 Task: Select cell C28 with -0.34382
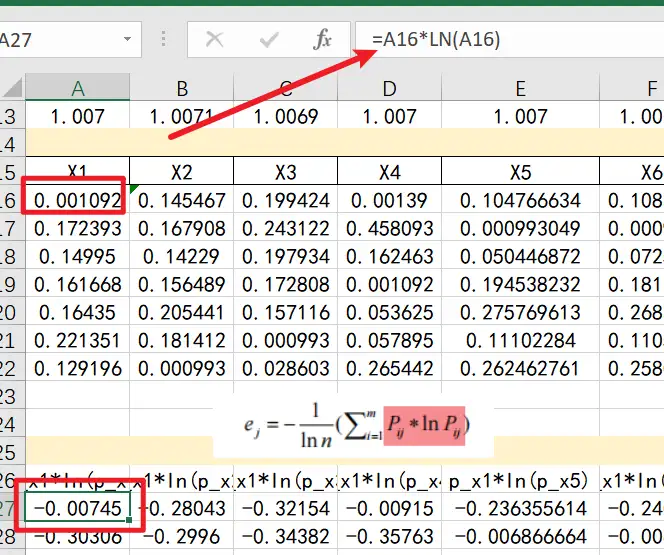pyautogui.click(x=286, y=536)
